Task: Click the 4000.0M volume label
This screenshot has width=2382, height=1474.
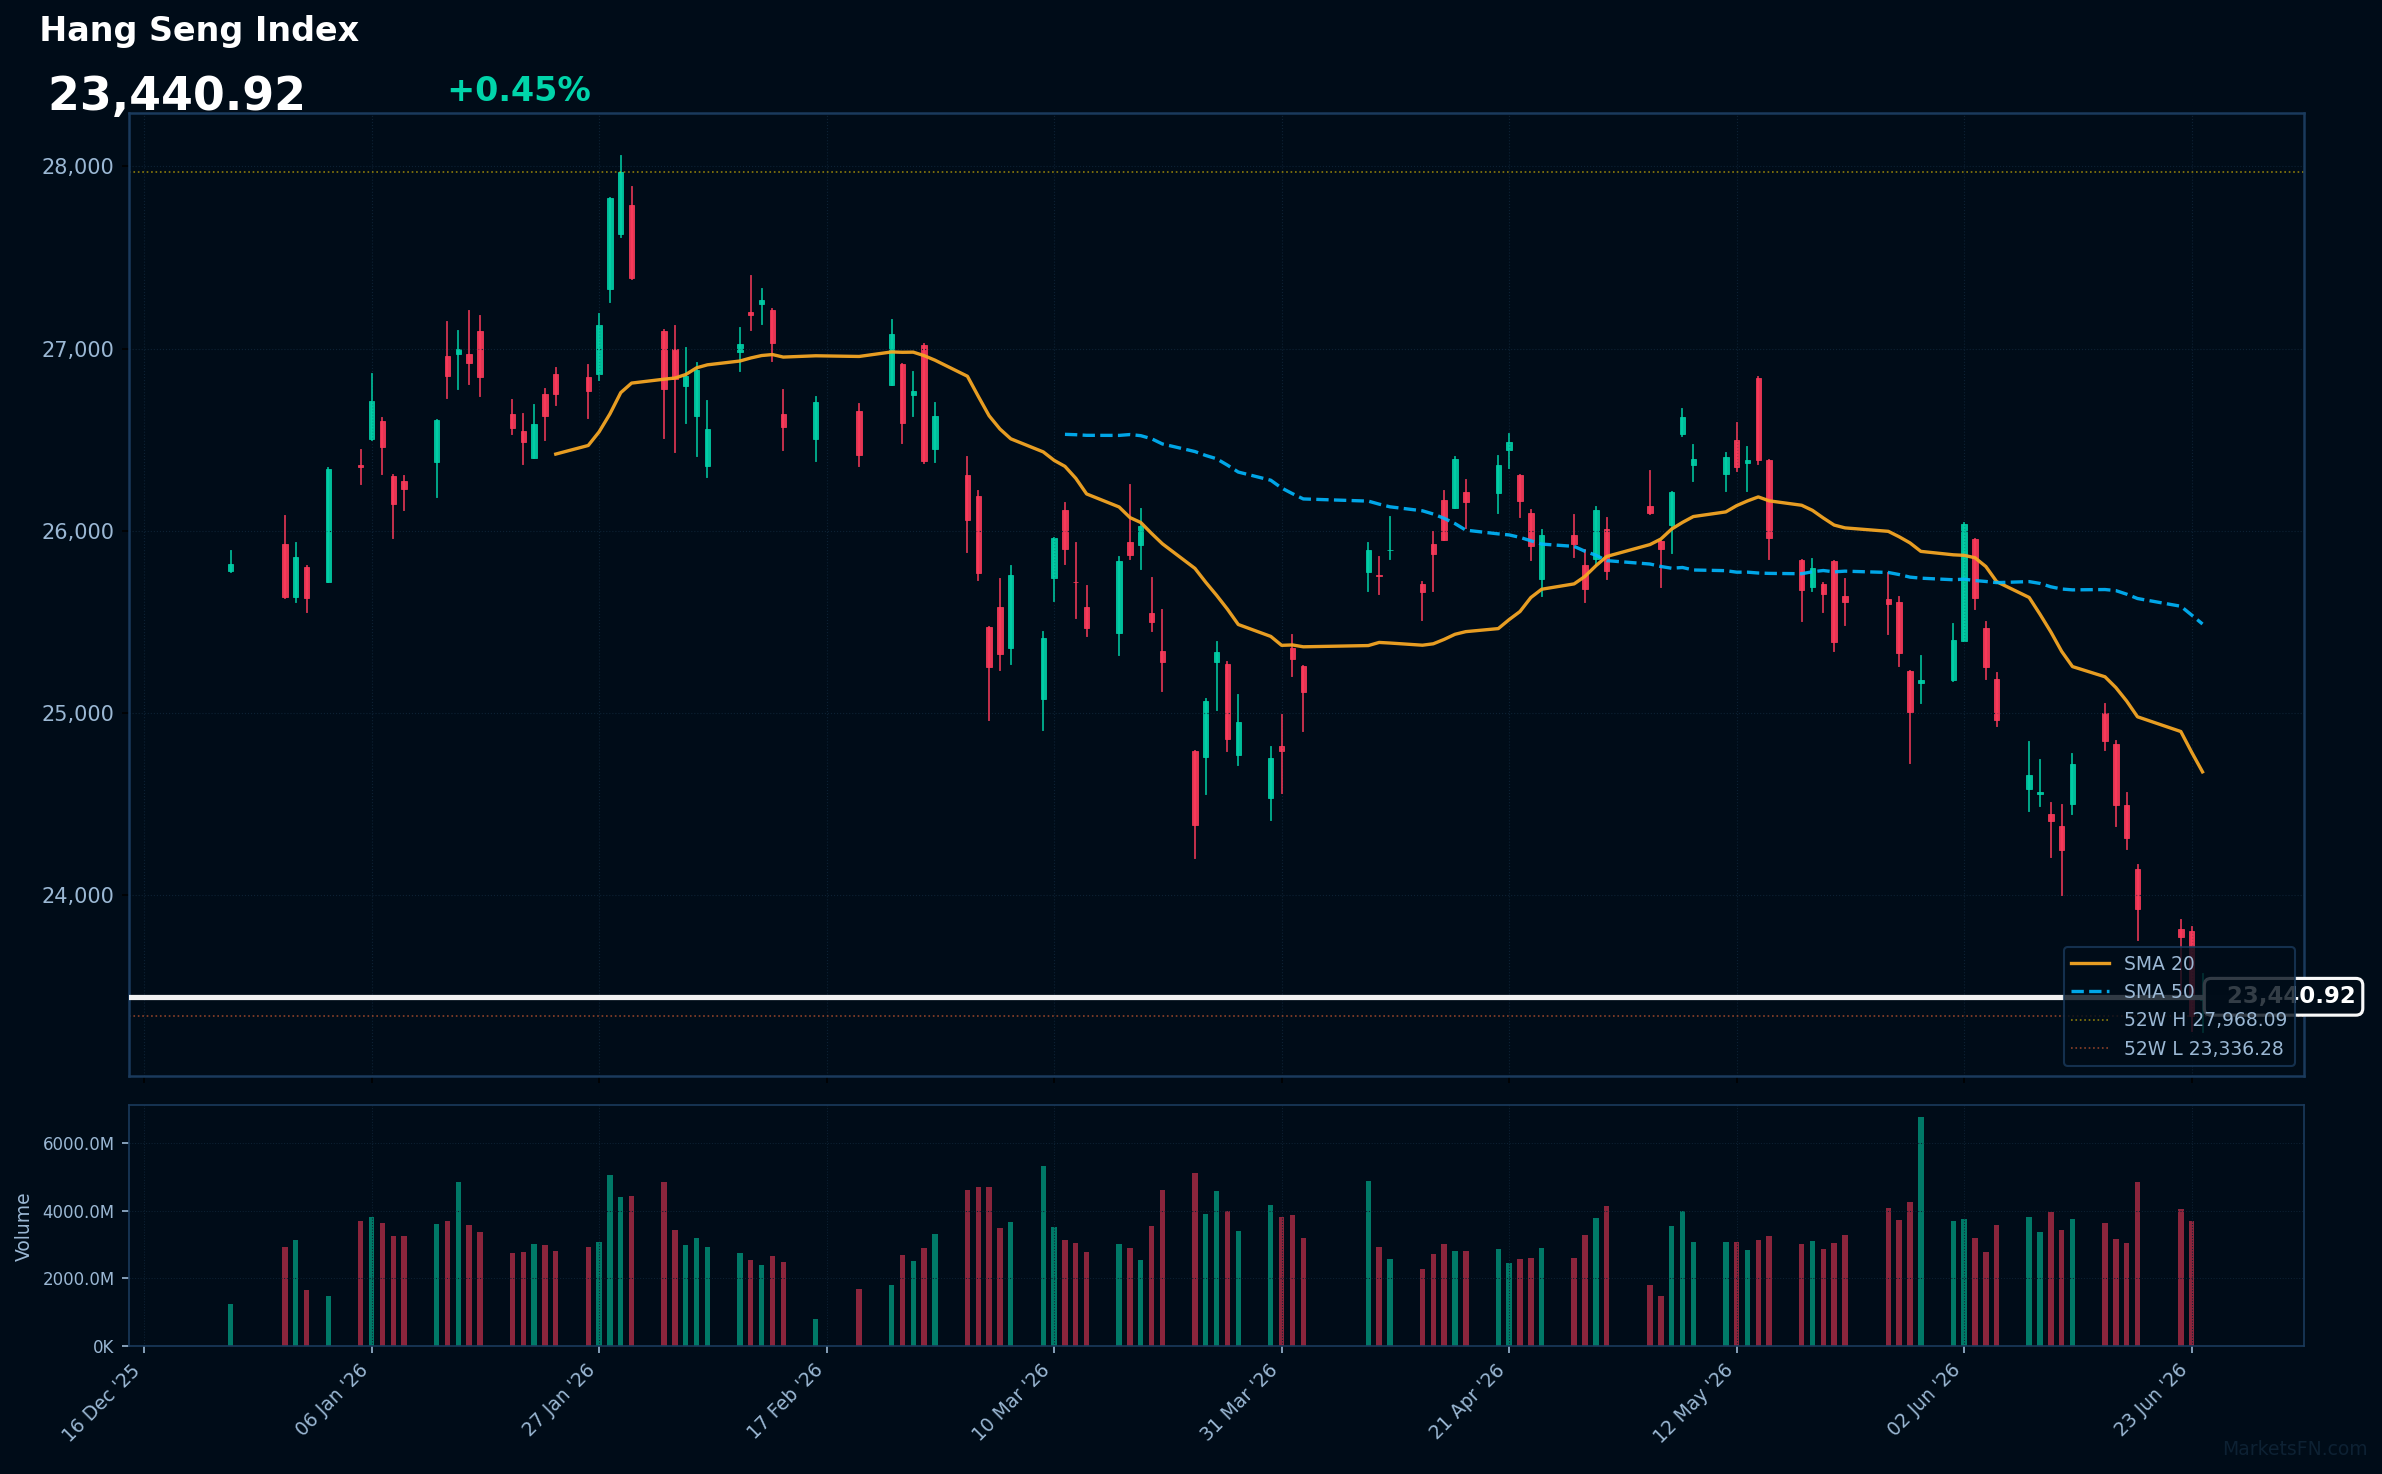Action: point(78,1212)
